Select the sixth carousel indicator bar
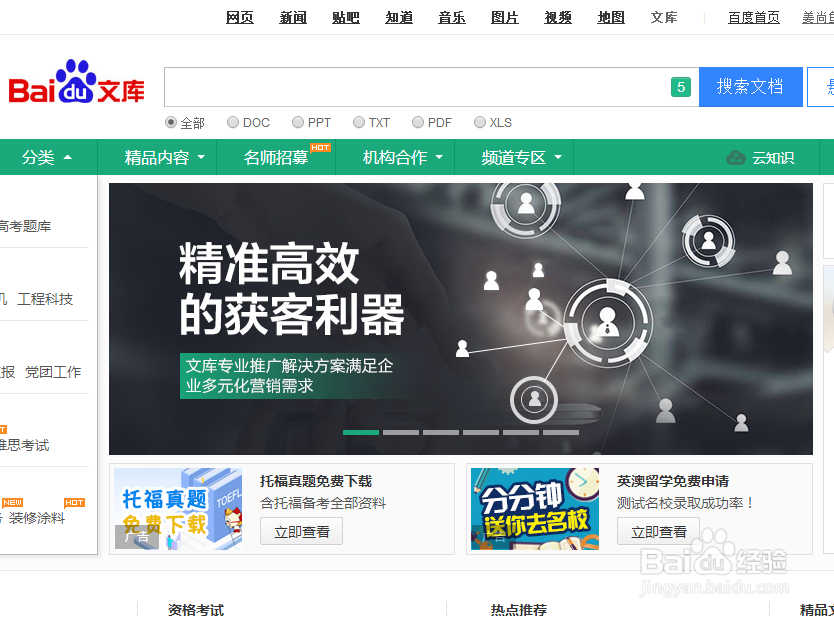The height and width of the screenshot is (617, 834). click(x=561, y=432)
